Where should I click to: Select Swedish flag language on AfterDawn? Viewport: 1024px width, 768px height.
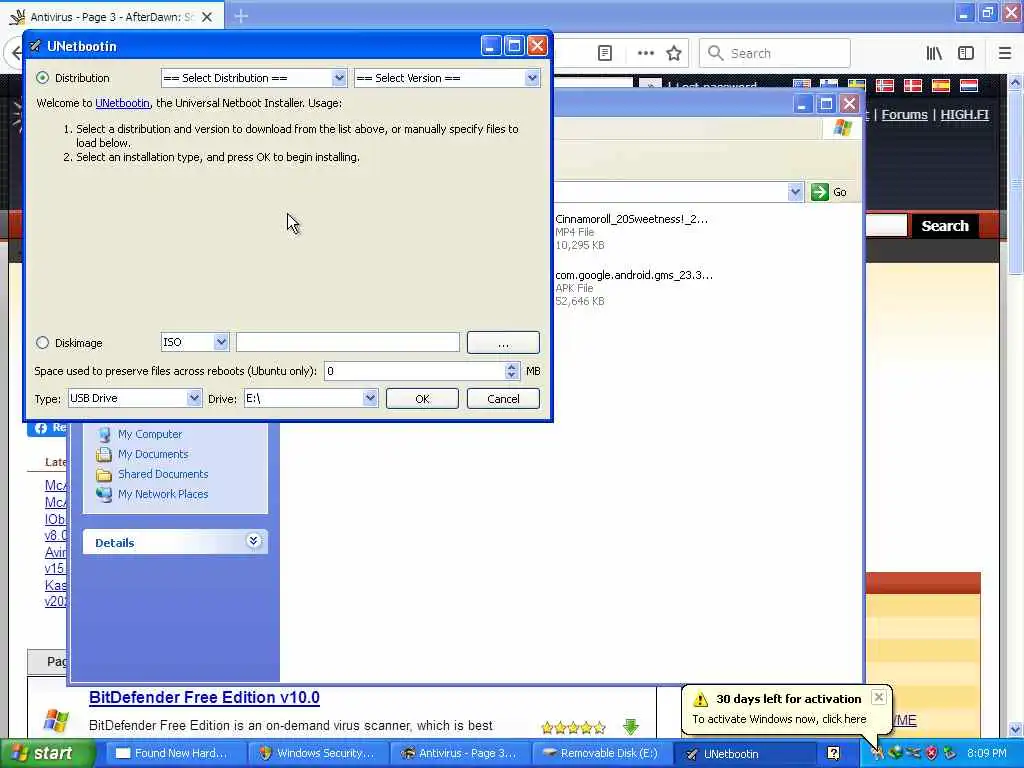click(856, 85)
